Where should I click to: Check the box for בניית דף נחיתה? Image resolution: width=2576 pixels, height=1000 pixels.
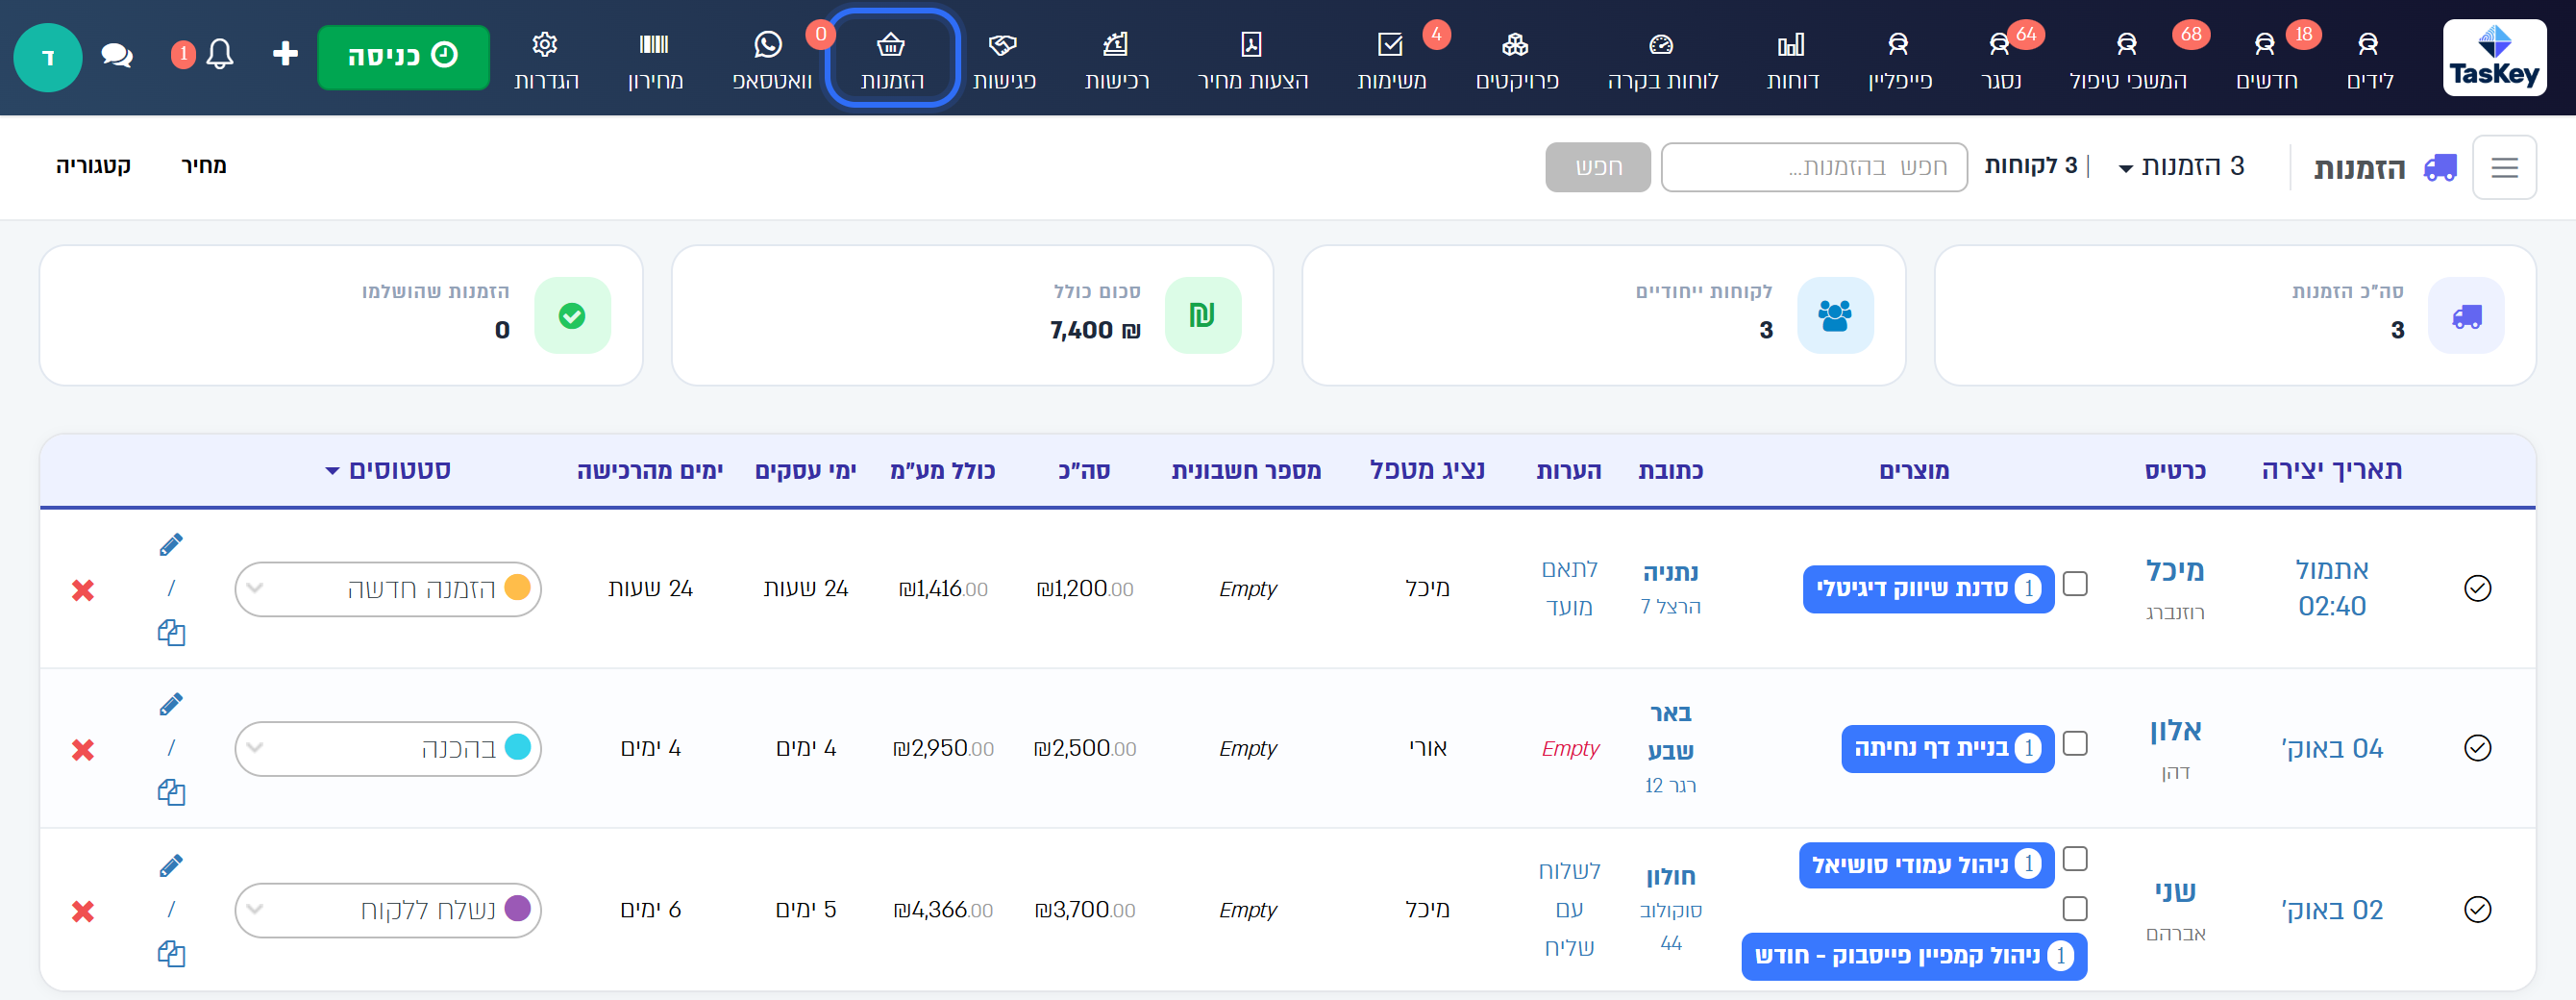2075,744
